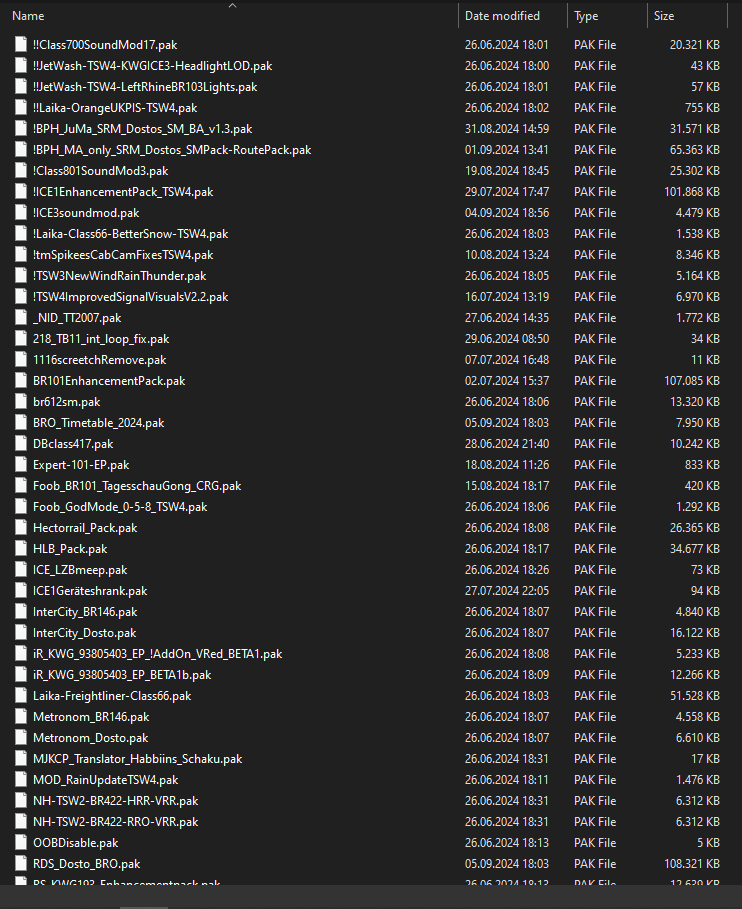Click file icon of !!Class700SoundMod17.pak
Screen dimensions: 742x909
pos(21,45)
